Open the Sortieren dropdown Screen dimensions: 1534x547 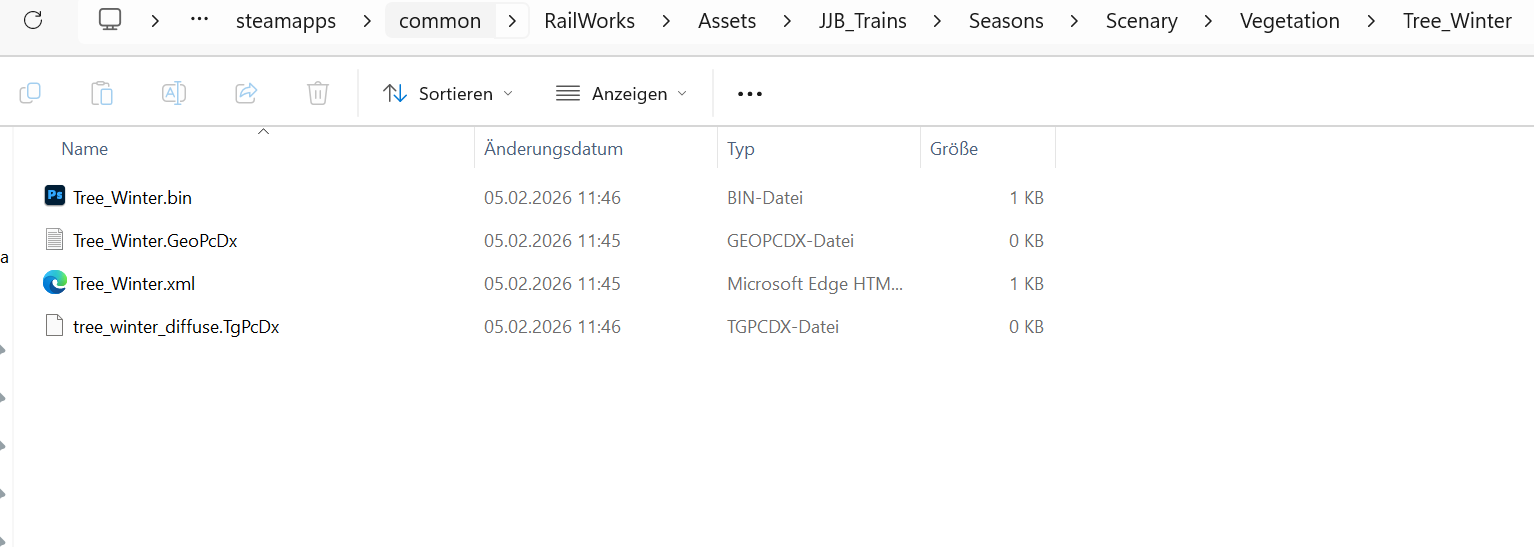pyautogui.click(x=448, y=93)
